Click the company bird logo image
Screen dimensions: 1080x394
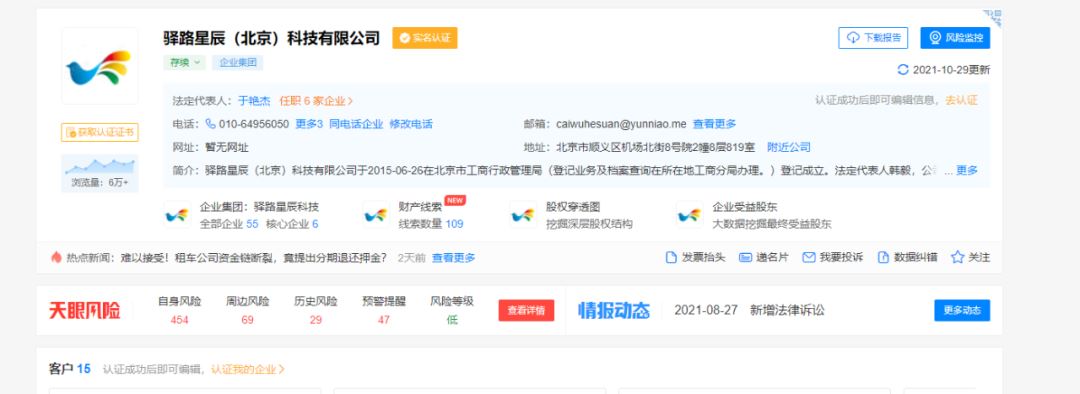coord(99,67)
